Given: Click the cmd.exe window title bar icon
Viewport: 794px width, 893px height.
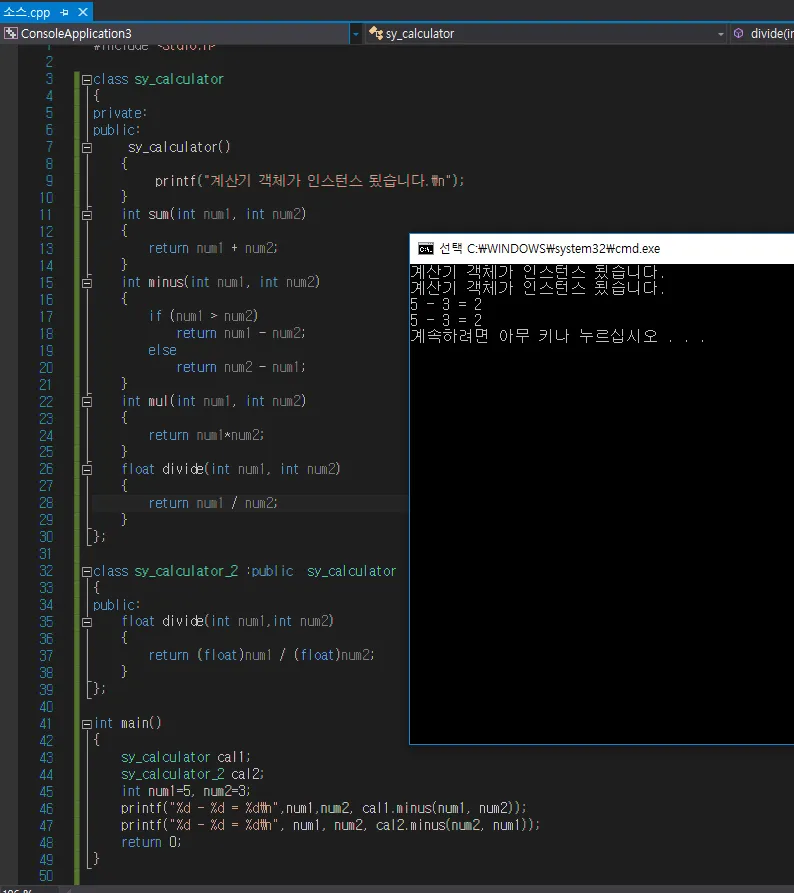Looking at the screenshot, I should 425,249.
